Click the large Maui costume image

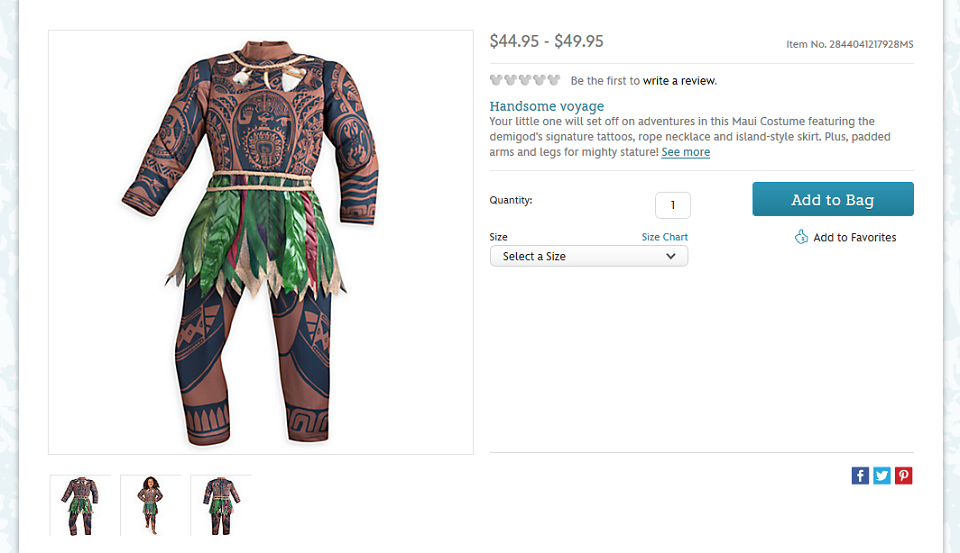(x=260, y=242)
